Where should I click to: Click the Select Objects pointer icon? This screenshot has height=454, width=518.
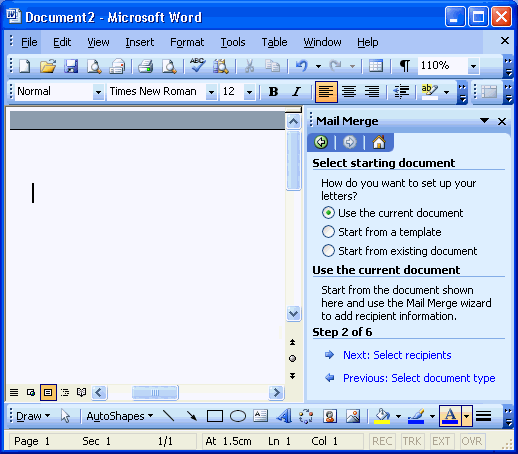[65, 416]
